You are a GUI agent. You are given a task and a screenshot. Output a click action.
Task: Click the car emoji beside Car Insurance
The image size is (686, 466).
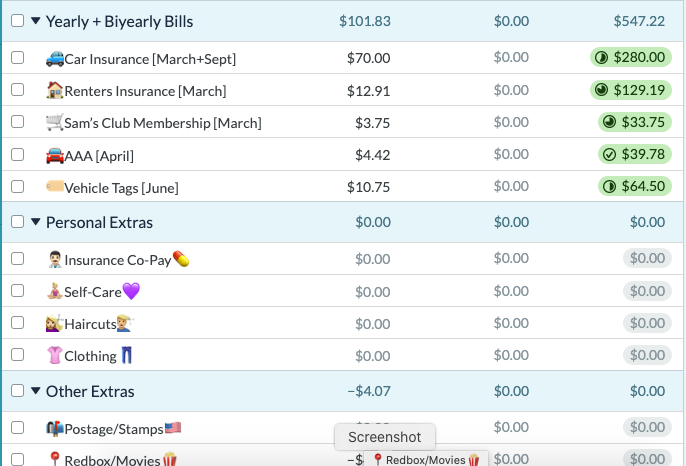[55, 58]
